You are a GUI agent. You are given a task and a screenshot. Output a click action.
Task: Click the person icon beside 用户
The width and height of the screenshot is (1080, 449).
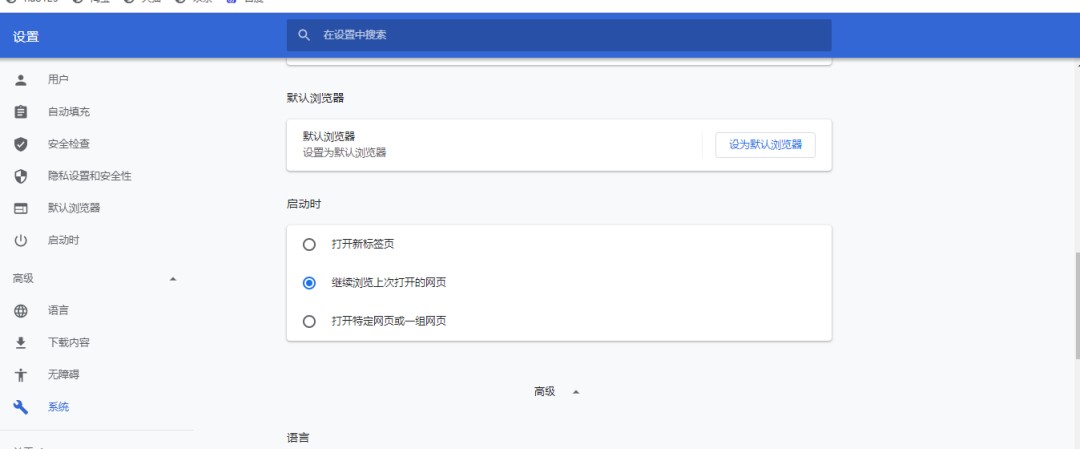(20, 80)
